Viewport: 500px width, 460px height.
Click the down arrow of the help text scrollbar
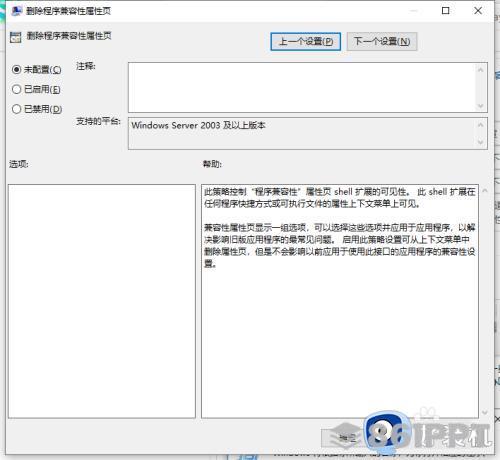click(x=485, y=413)
